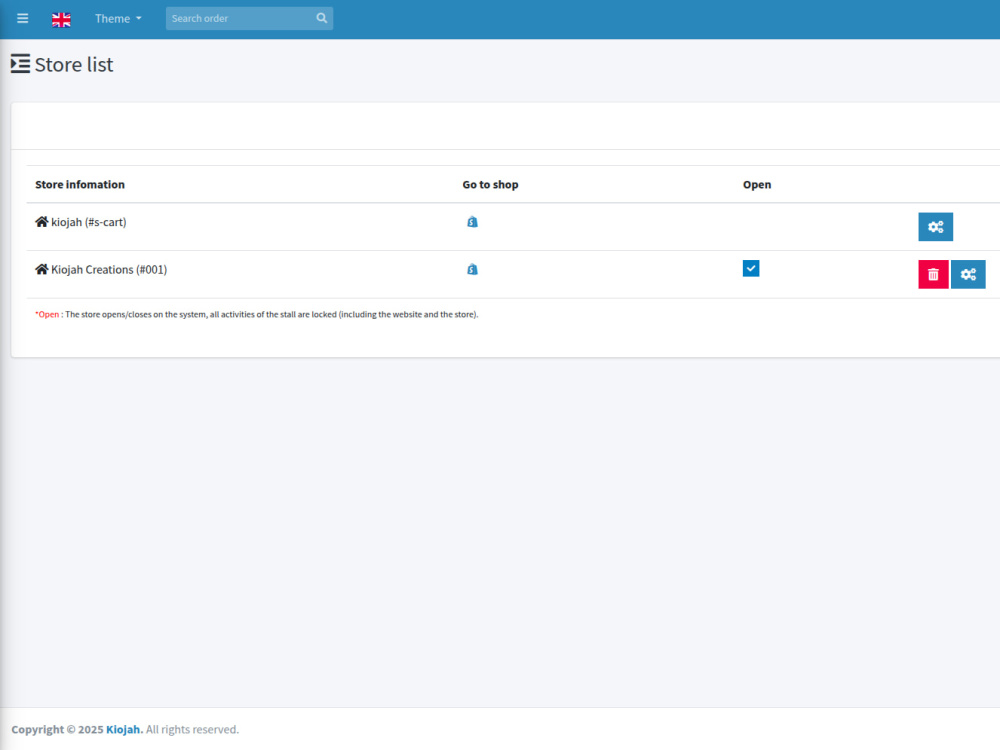
Task: Select the text Kiojah Creations (#001)
Action: 109,270
